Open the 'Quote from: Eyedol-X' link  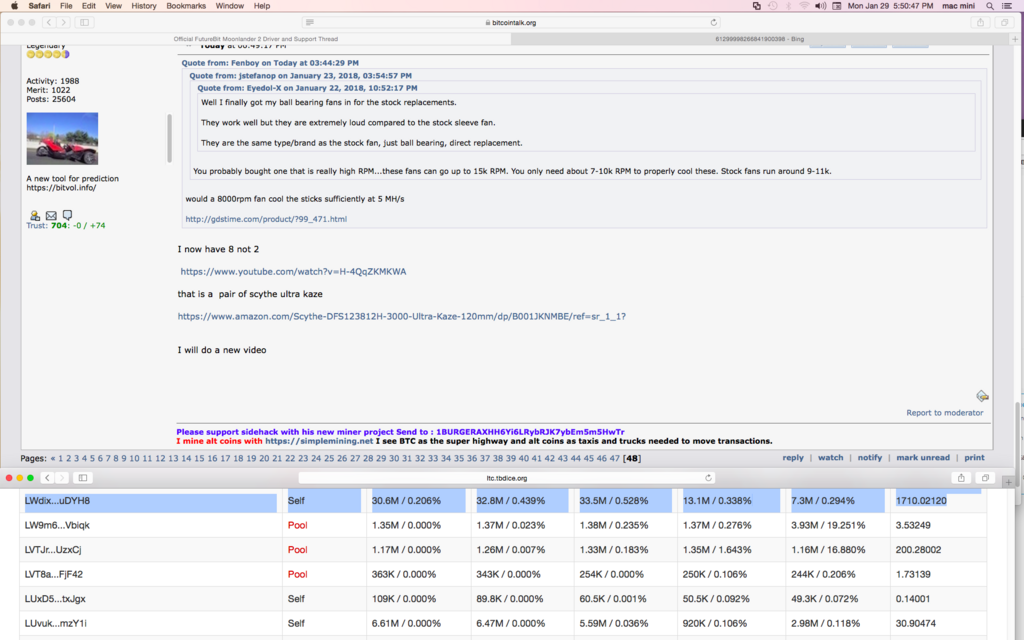307,88
